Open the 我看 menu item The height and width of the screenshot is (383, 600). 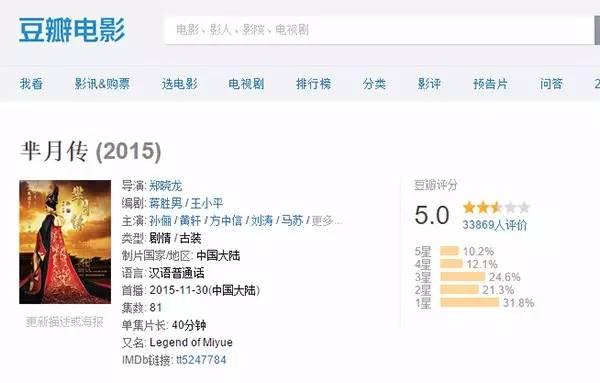[x=31, y=84]
